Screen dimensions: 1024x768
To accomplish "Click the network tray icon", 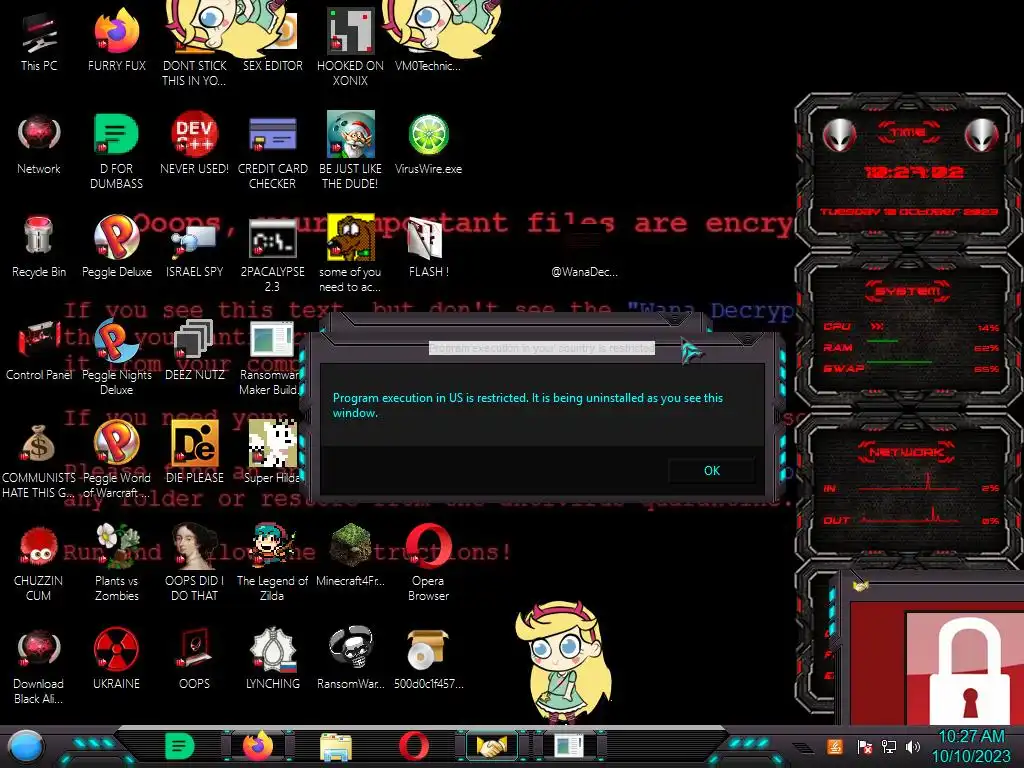I will tap(888, 746).
